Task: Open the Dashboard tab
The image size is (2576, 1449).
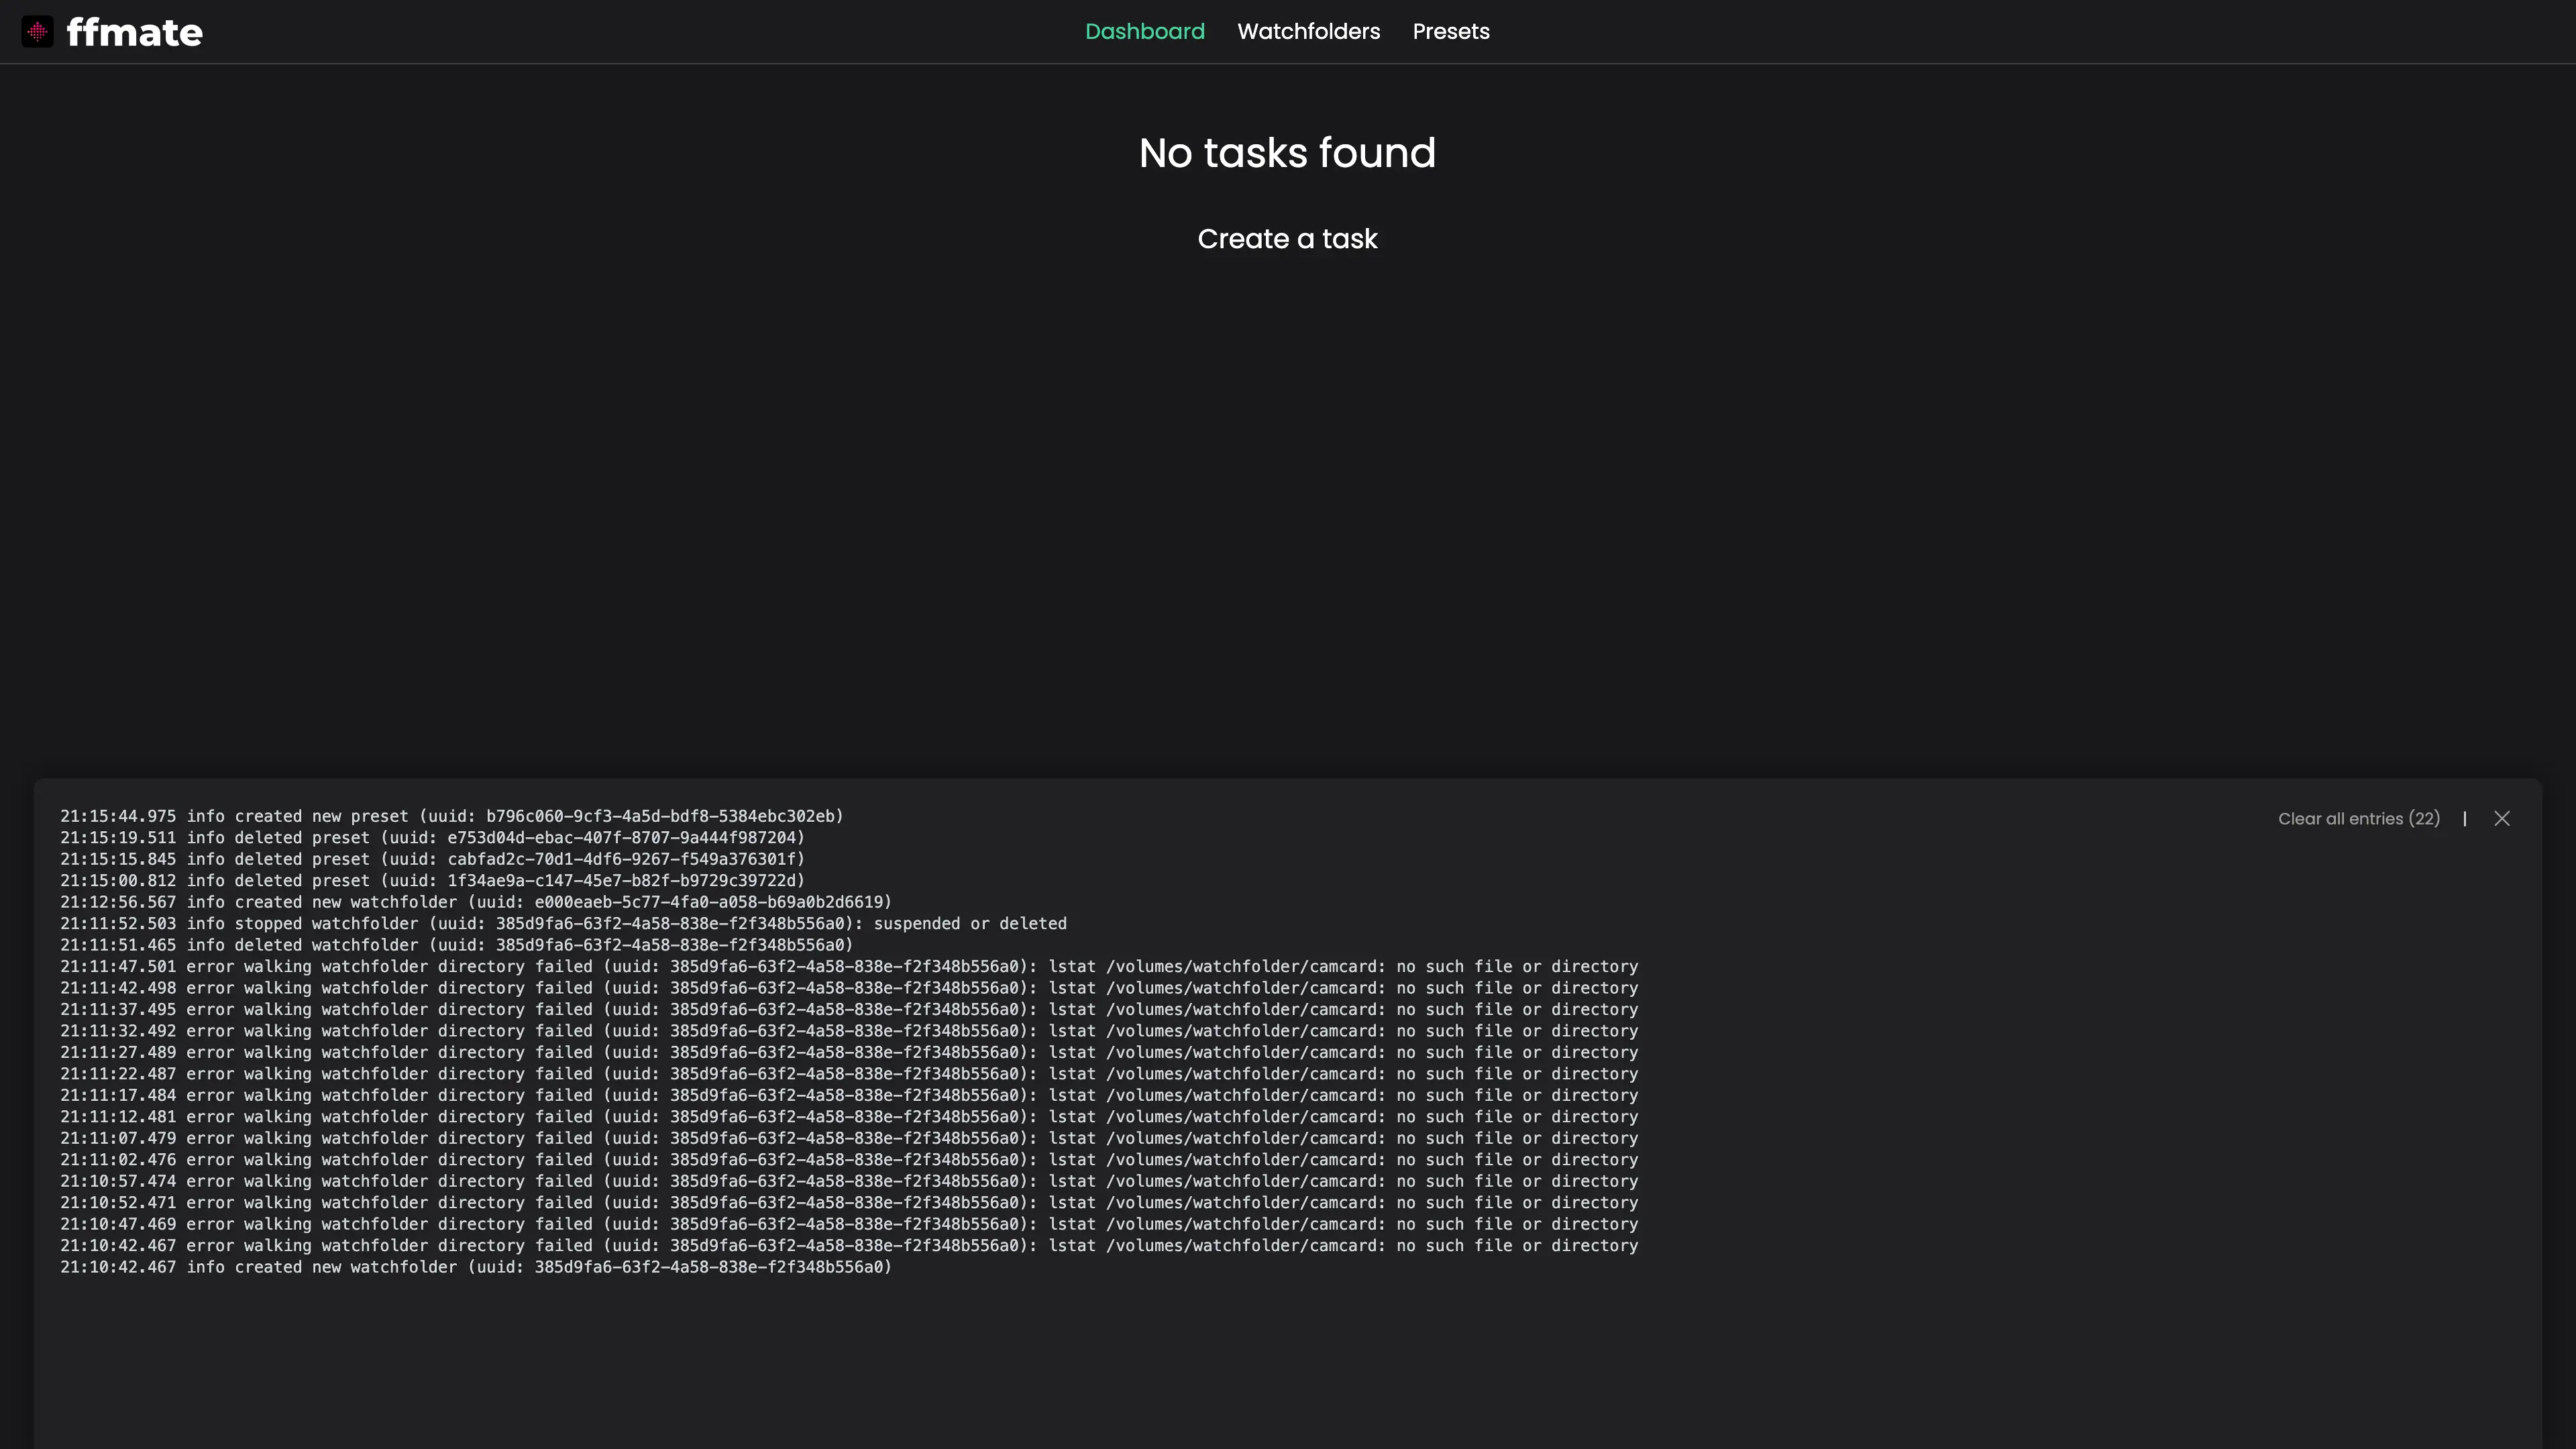Action: pos(1145,32)
